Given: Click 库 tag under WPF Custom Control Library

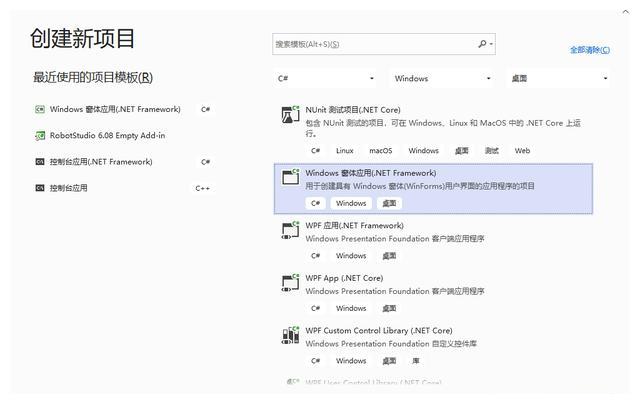Looking at the screenshot, I should click(416, 361).
